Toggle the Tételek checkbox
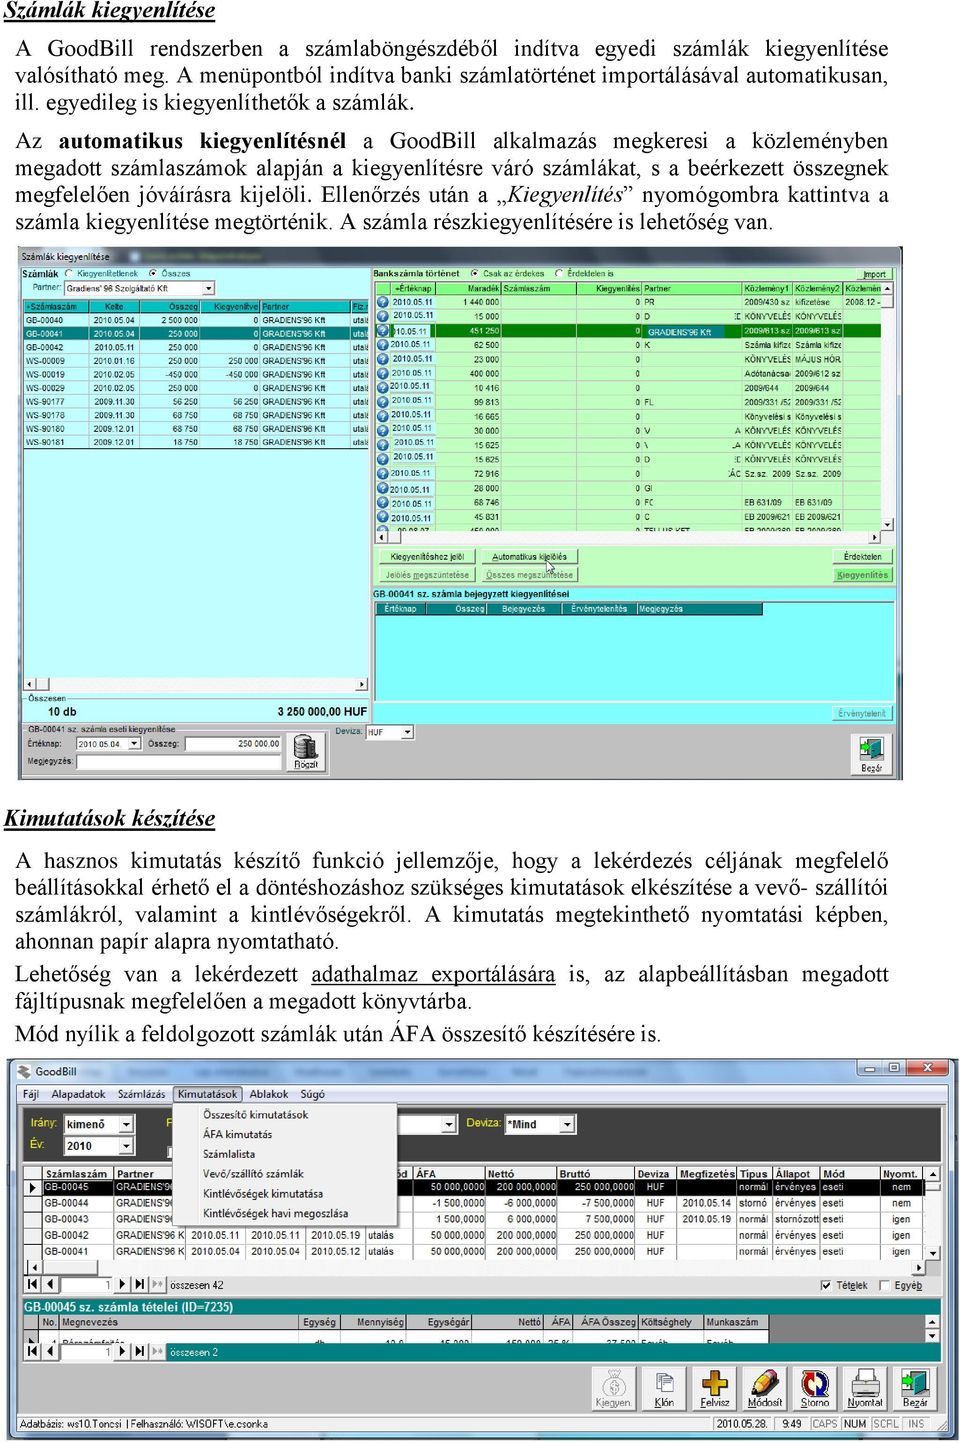This screenshot has width=960, height=1443. click(x=826, y=1285)
